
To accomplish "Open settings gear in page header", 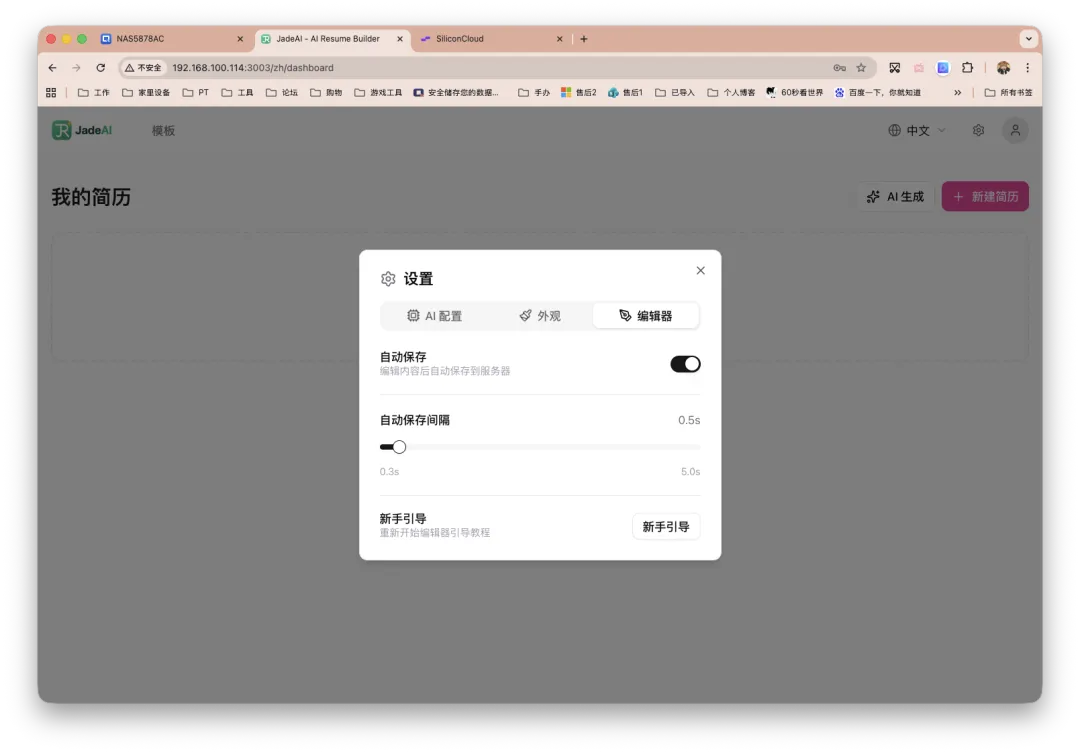I will (978, 130).
